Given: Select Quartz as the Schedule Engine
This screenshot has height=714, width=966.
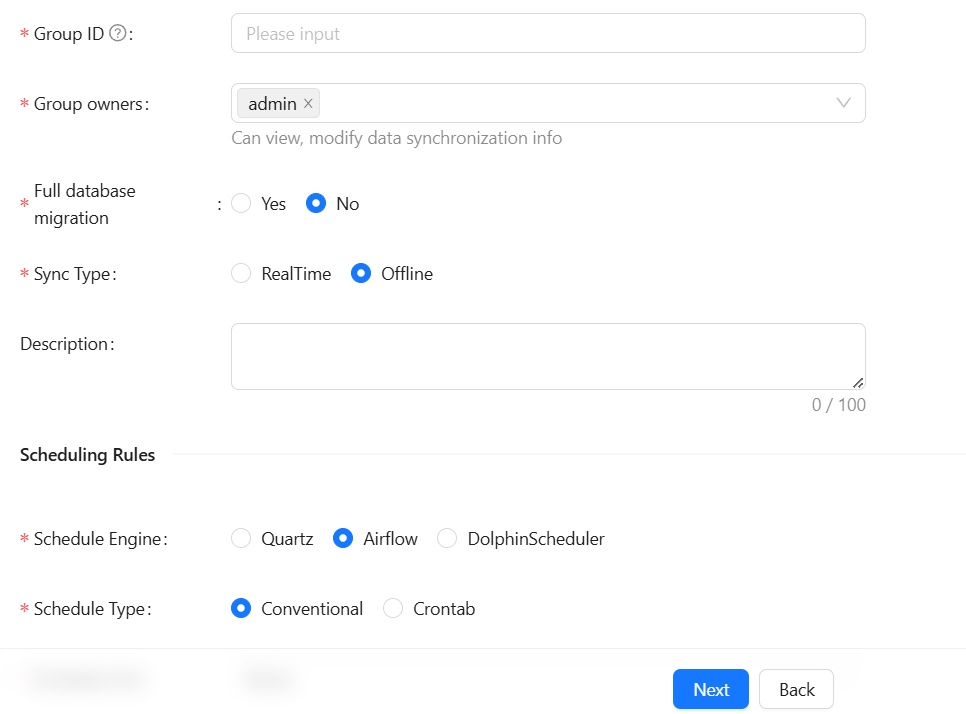Looking at the screenshot, I should 241,539.
